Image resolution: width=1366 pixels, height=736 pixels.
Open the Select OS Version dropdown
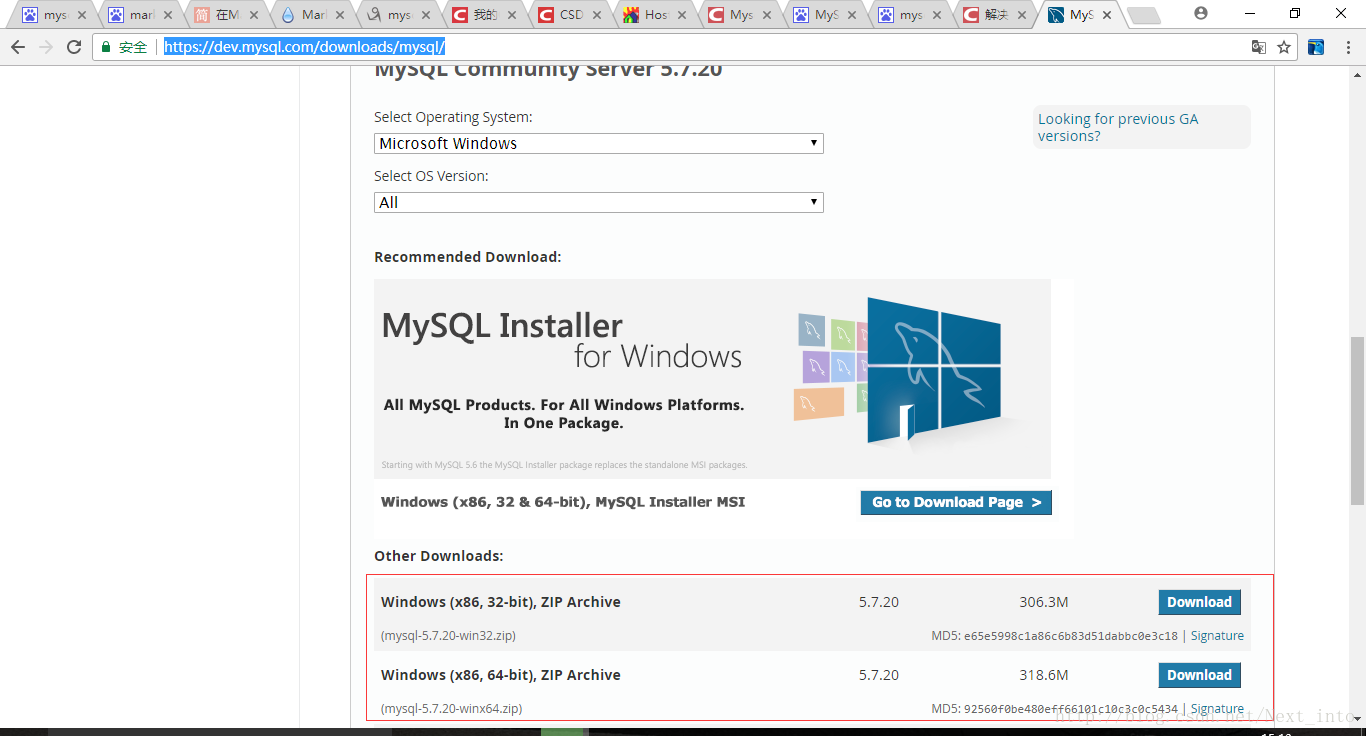(599, 202)
